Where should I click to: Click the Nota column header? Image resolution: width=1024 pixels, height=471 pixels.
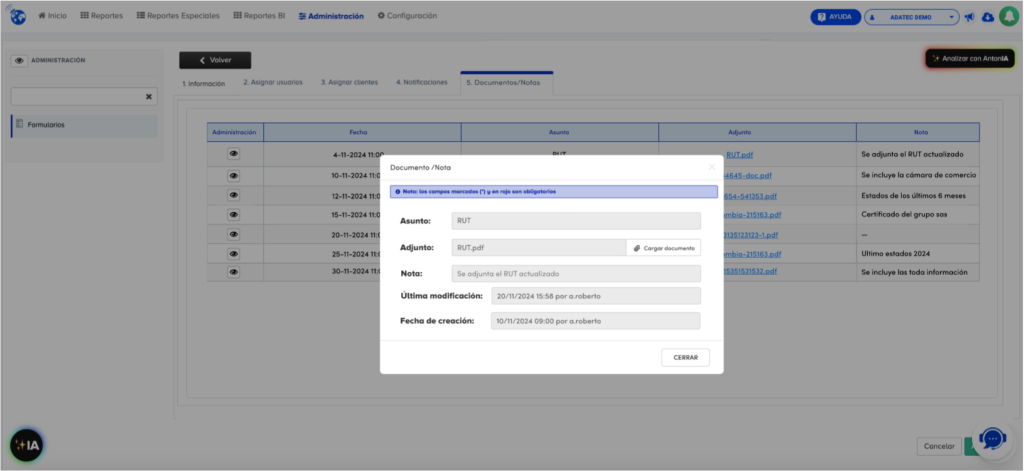click(x=918, y=132)
